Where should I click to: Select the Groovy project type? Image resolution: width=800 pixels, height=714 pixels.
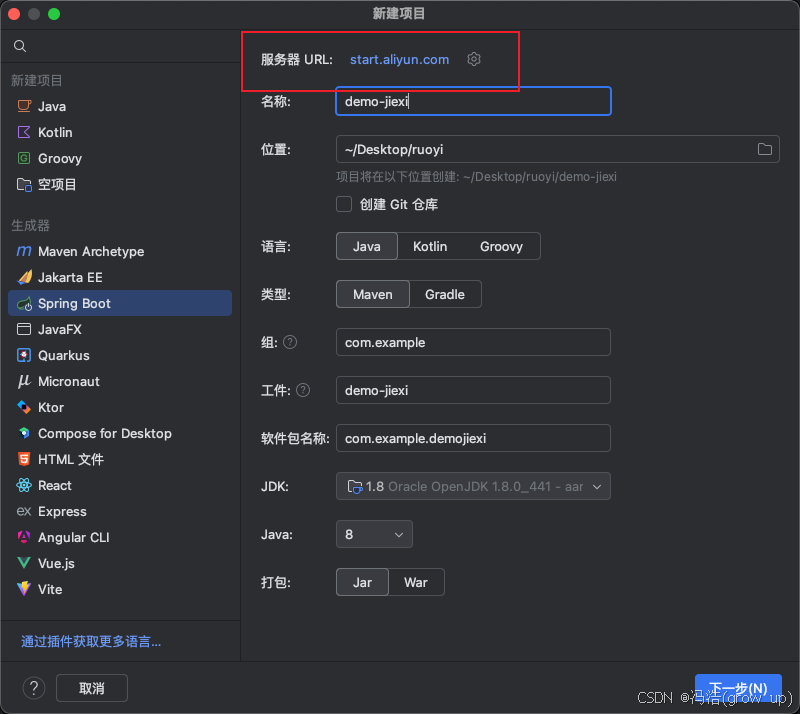120,158
